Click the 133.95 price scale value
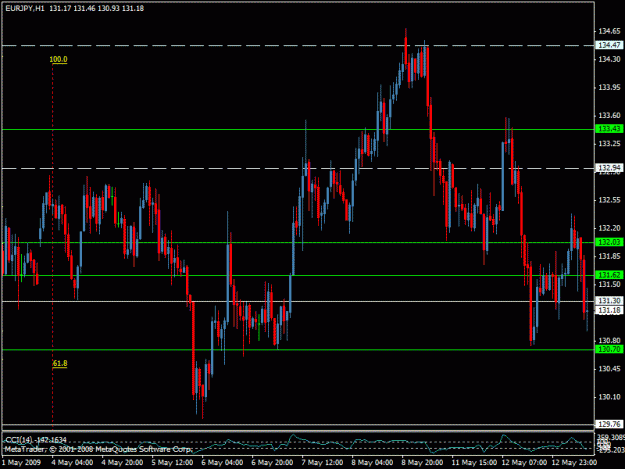Screen dimensions: 625x469 click(x=609, y=87)
